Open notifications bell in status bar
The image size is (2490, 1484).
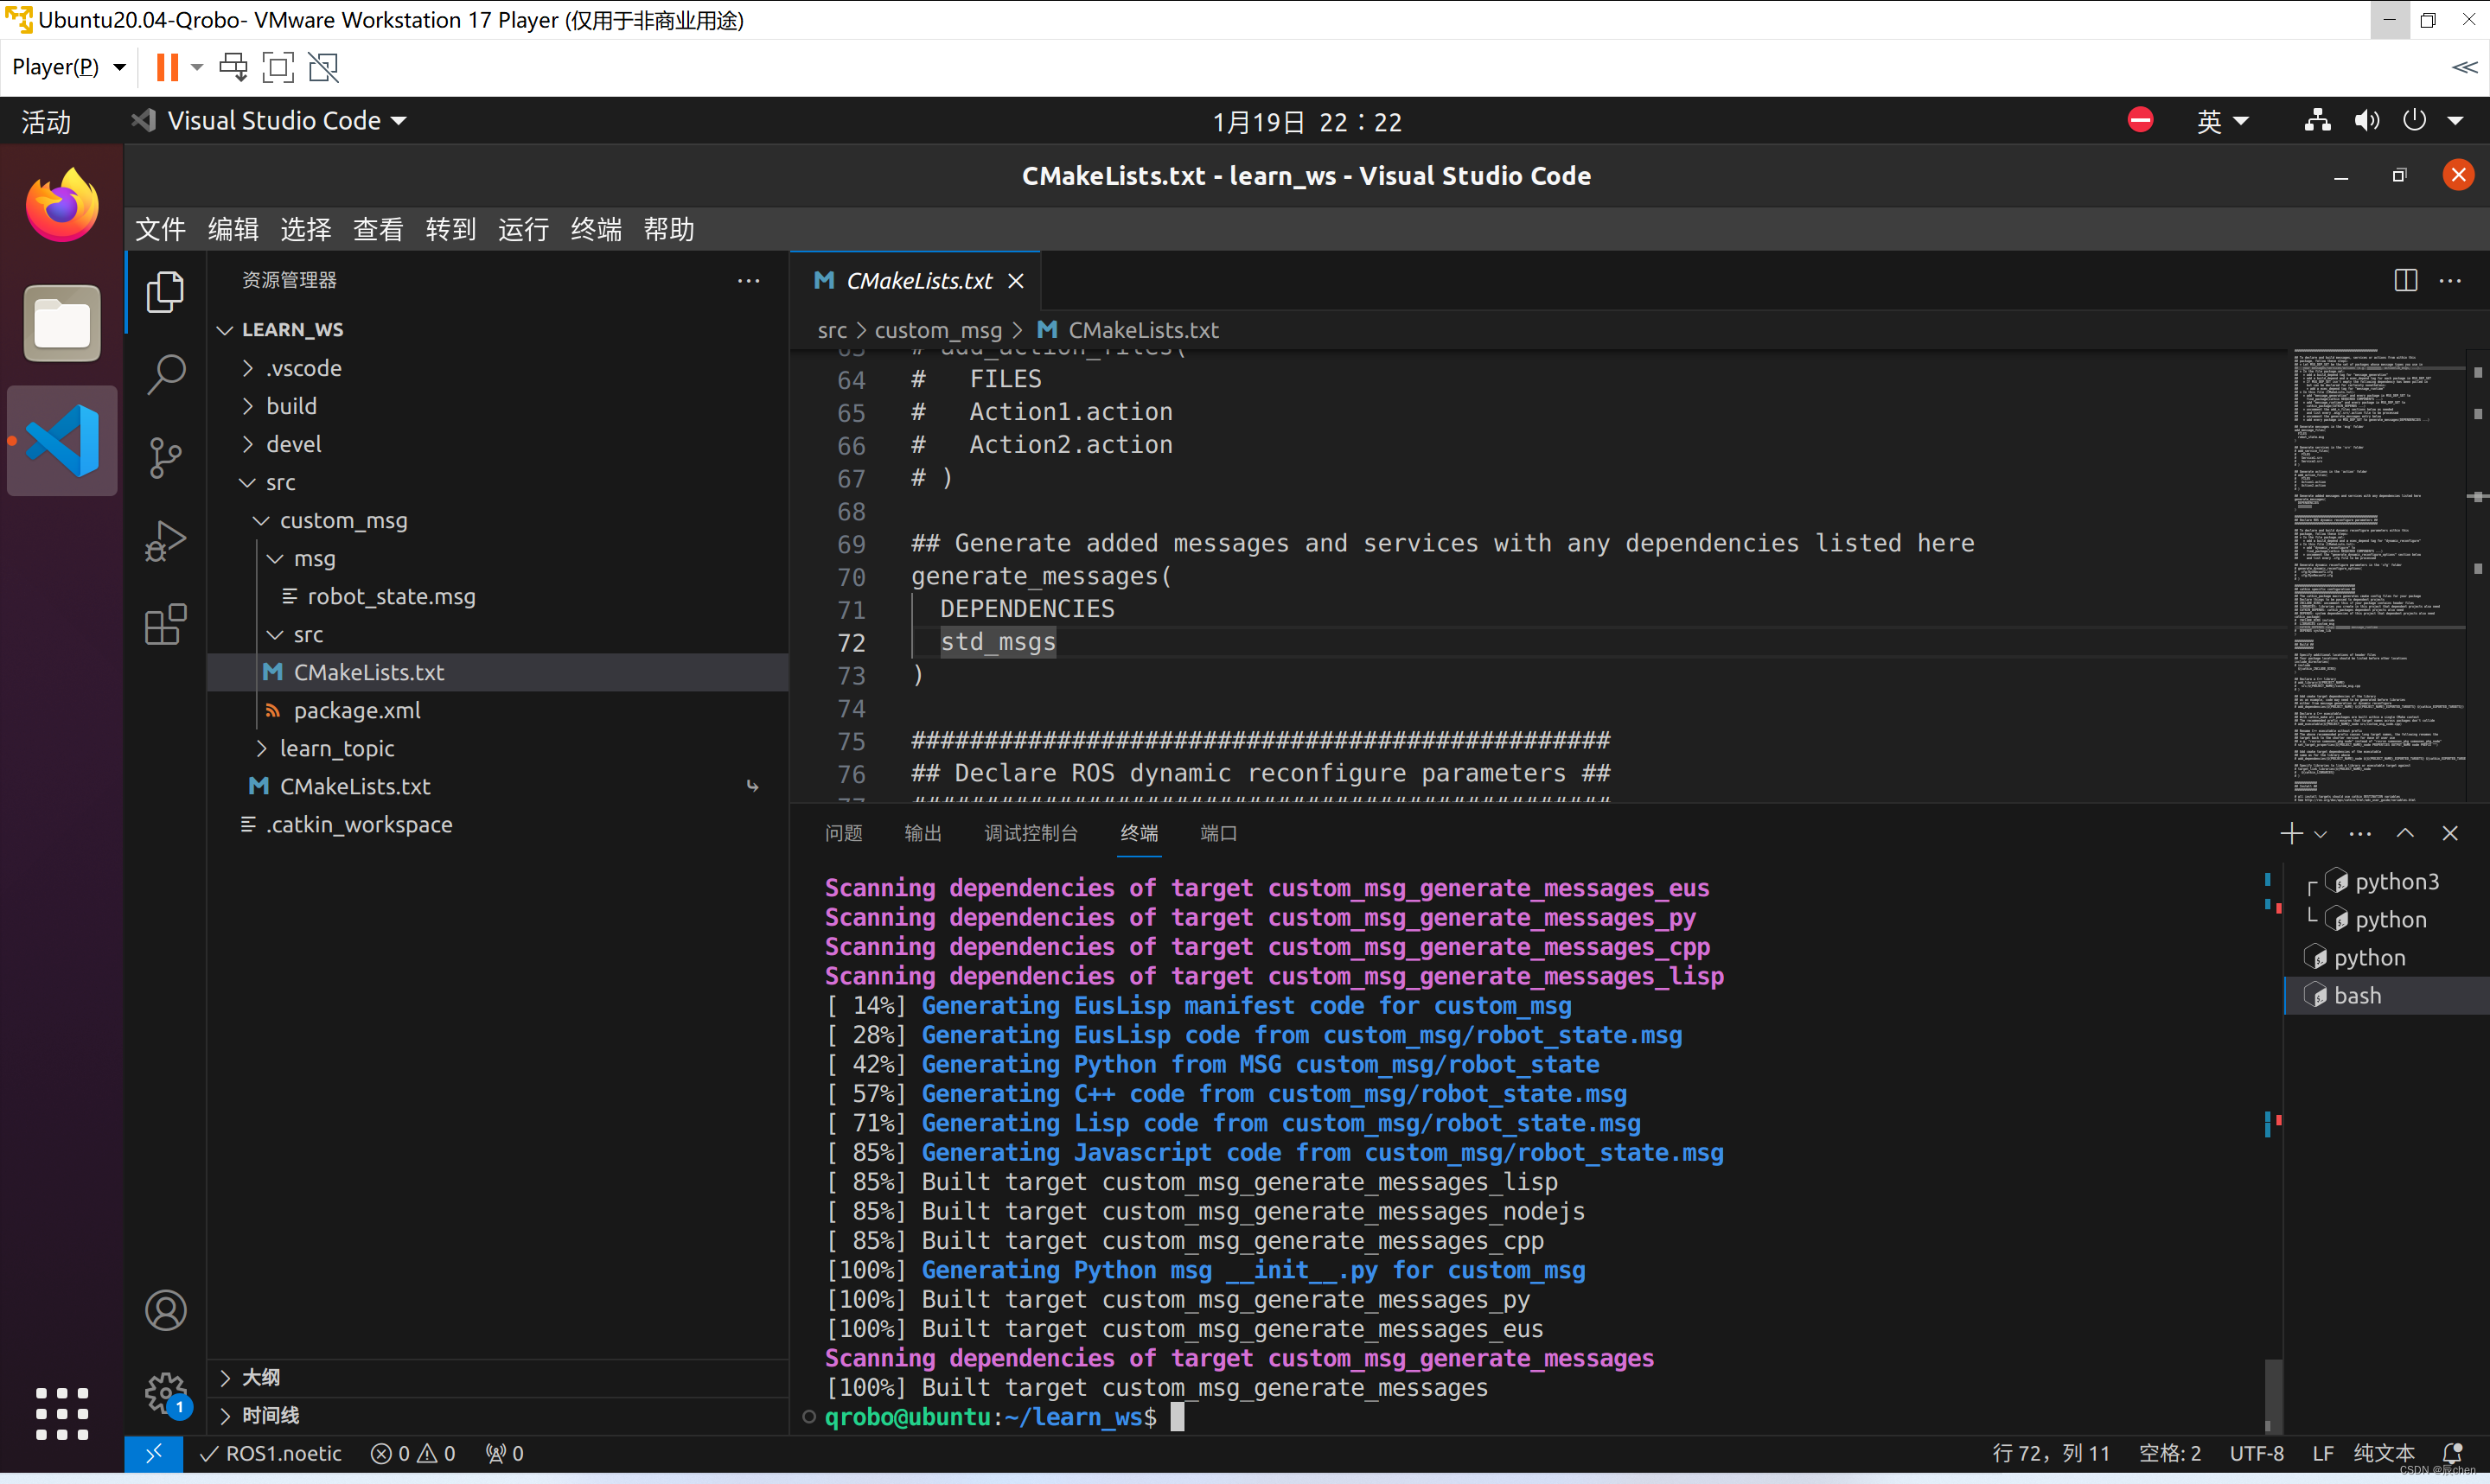click(2452, 1452)
